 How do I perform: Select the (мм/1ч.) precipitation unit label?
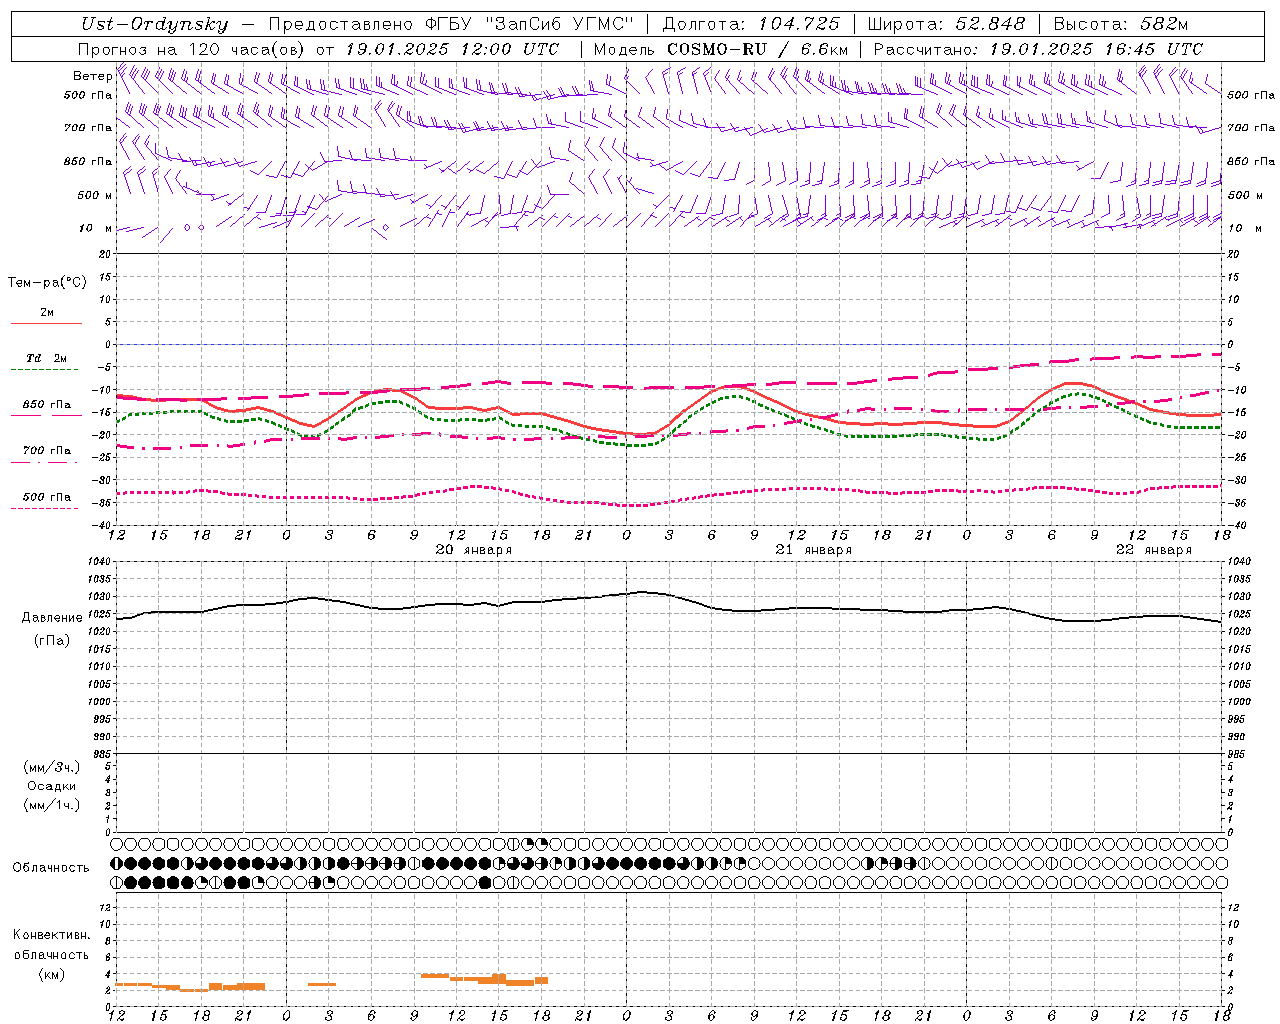tap(52, 805)
